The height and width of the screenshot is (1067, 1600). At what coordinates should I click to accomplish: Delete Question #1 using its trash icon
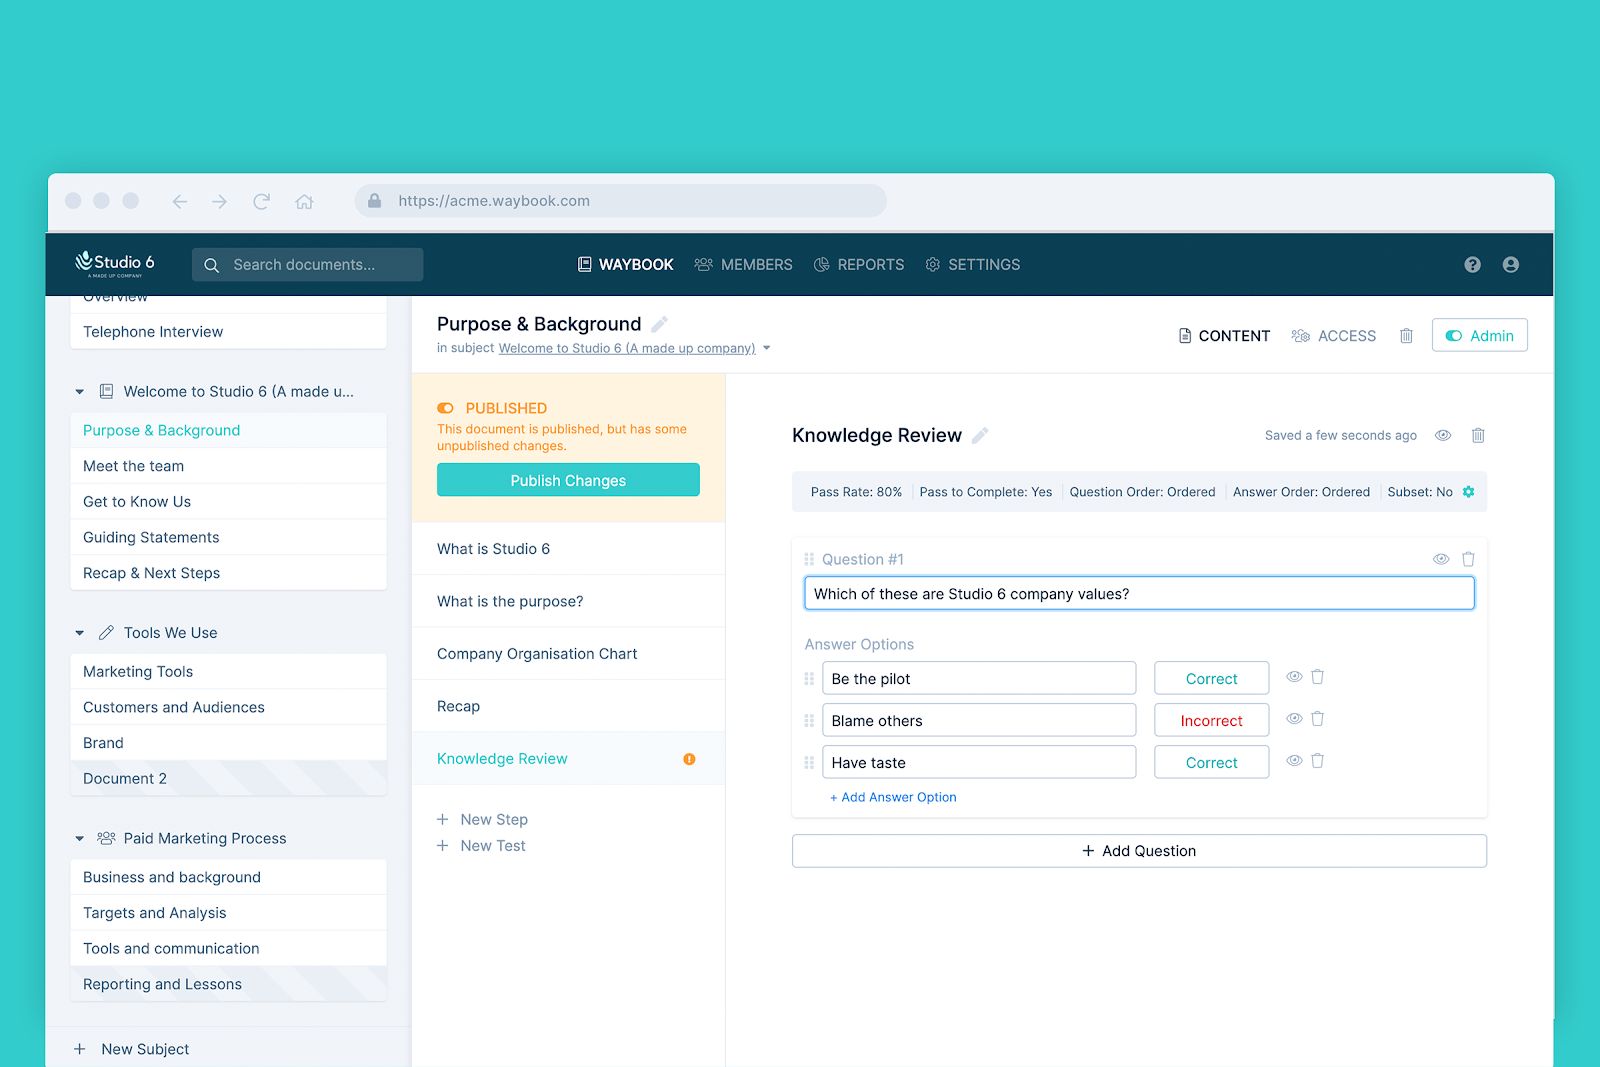coord(1468,559)
